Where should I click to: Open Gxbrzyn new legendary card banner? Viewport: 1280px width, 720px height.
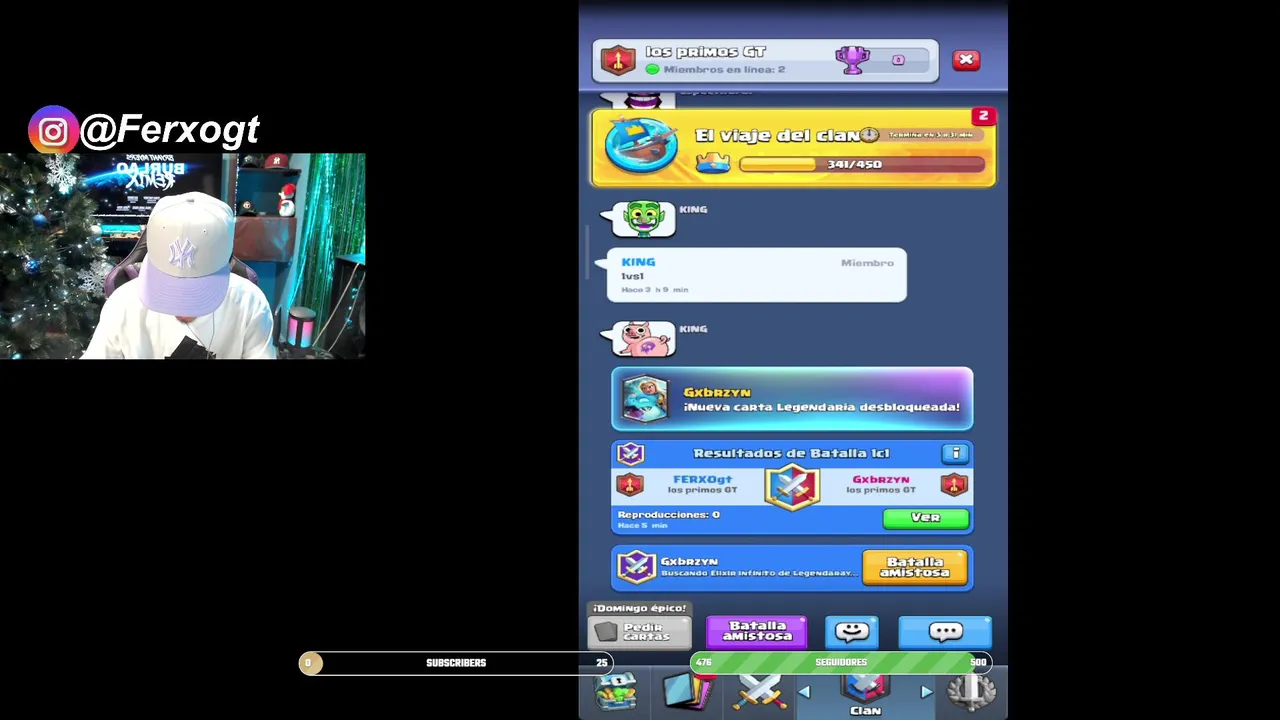792,399
